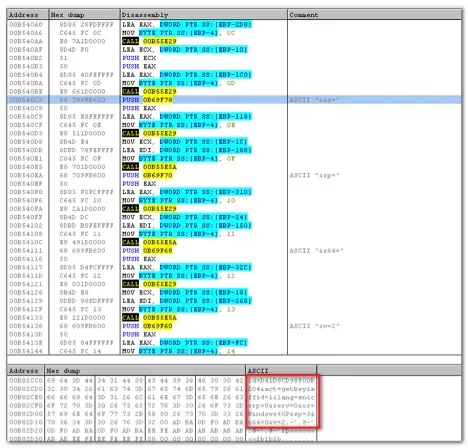Click the Comment column header
468x448 pixels.
(x=374, y=15)
